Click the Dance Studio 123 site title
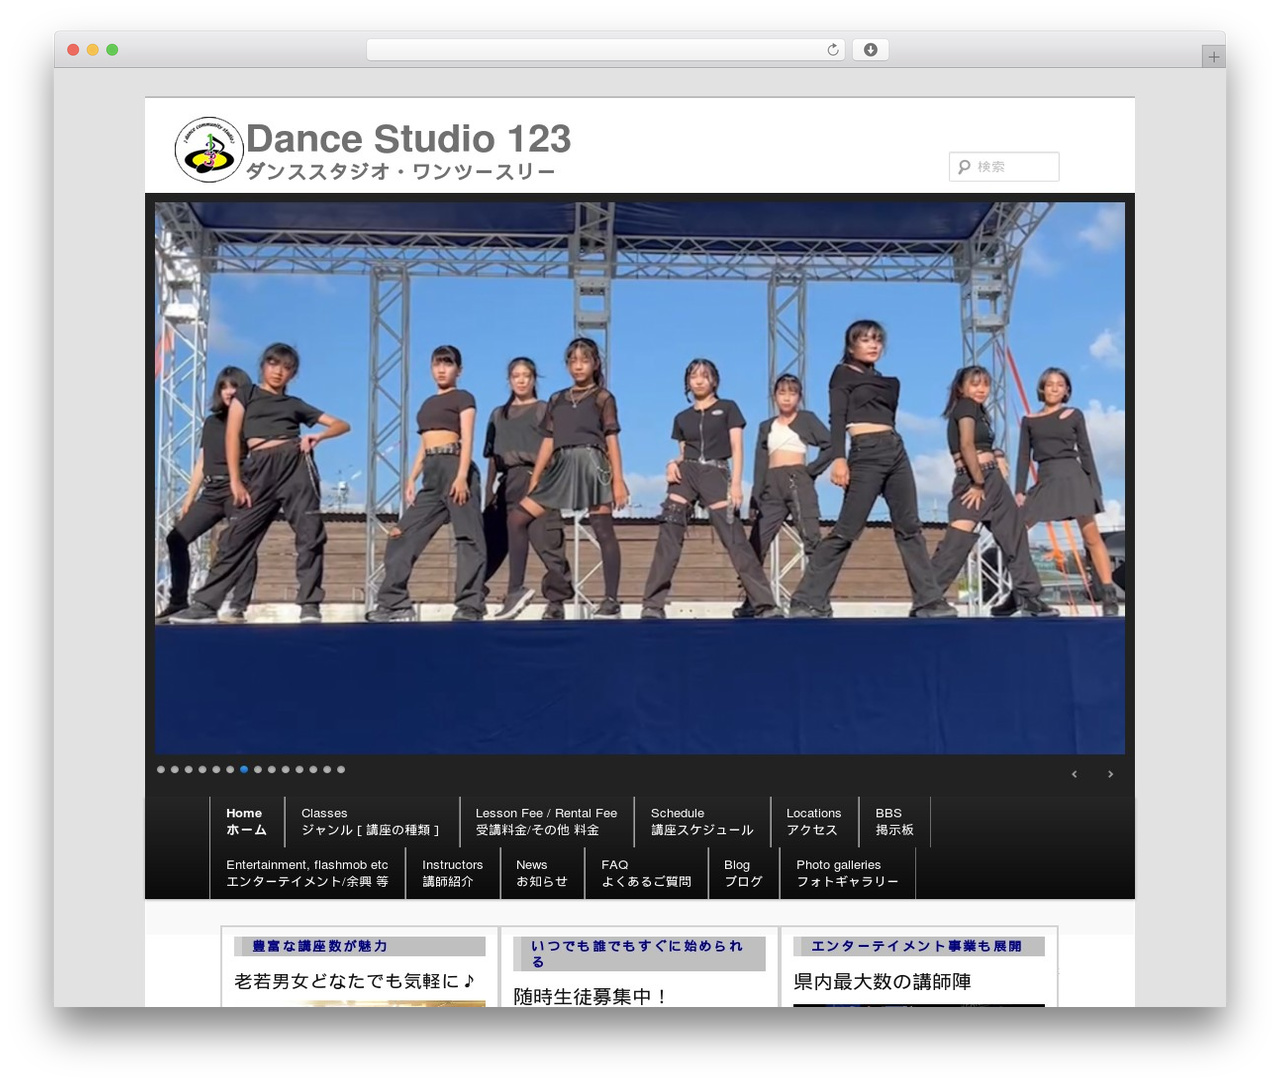This screenshot has width=1280, height=1084. [408, 139]
